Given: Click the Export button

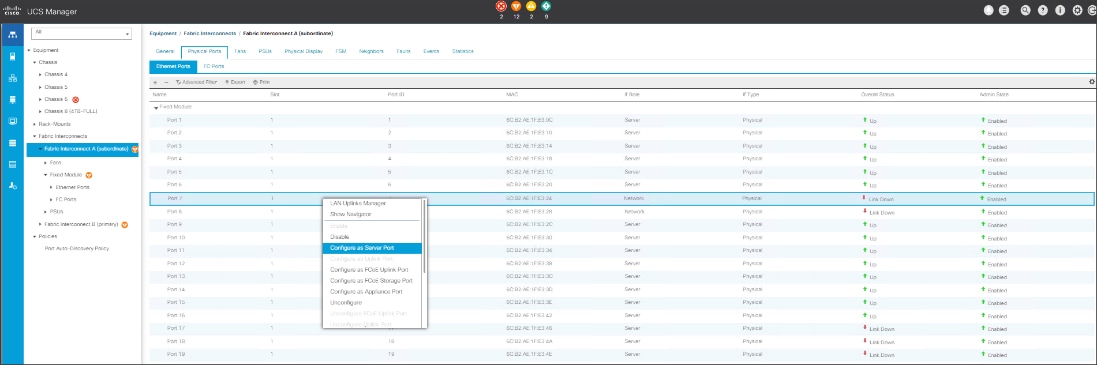Looking at the screenshot, I should 235,83.
